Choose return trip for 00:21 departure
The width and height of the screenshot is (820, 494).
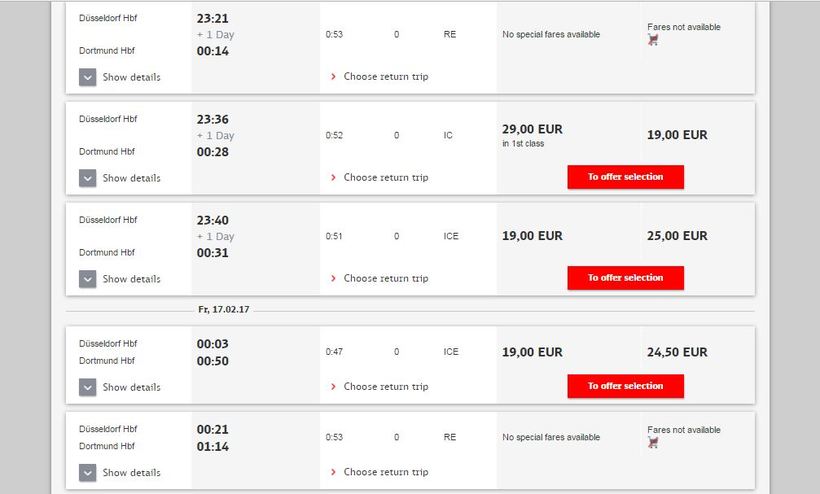(x=385, y=472)
